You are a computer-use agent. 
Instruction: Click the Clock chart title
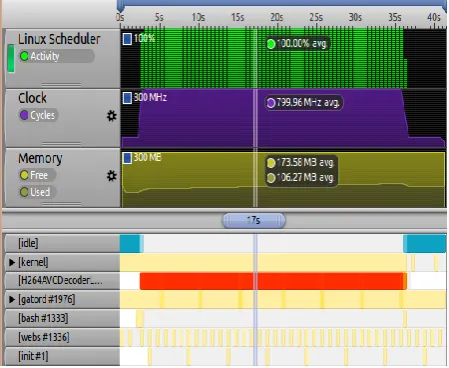(32, 98)
